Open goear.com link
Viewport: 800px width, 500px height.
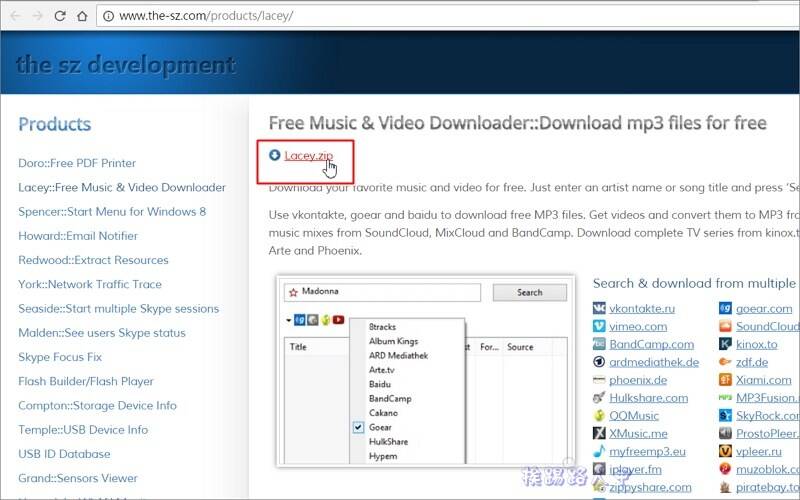tap(764, 309)
